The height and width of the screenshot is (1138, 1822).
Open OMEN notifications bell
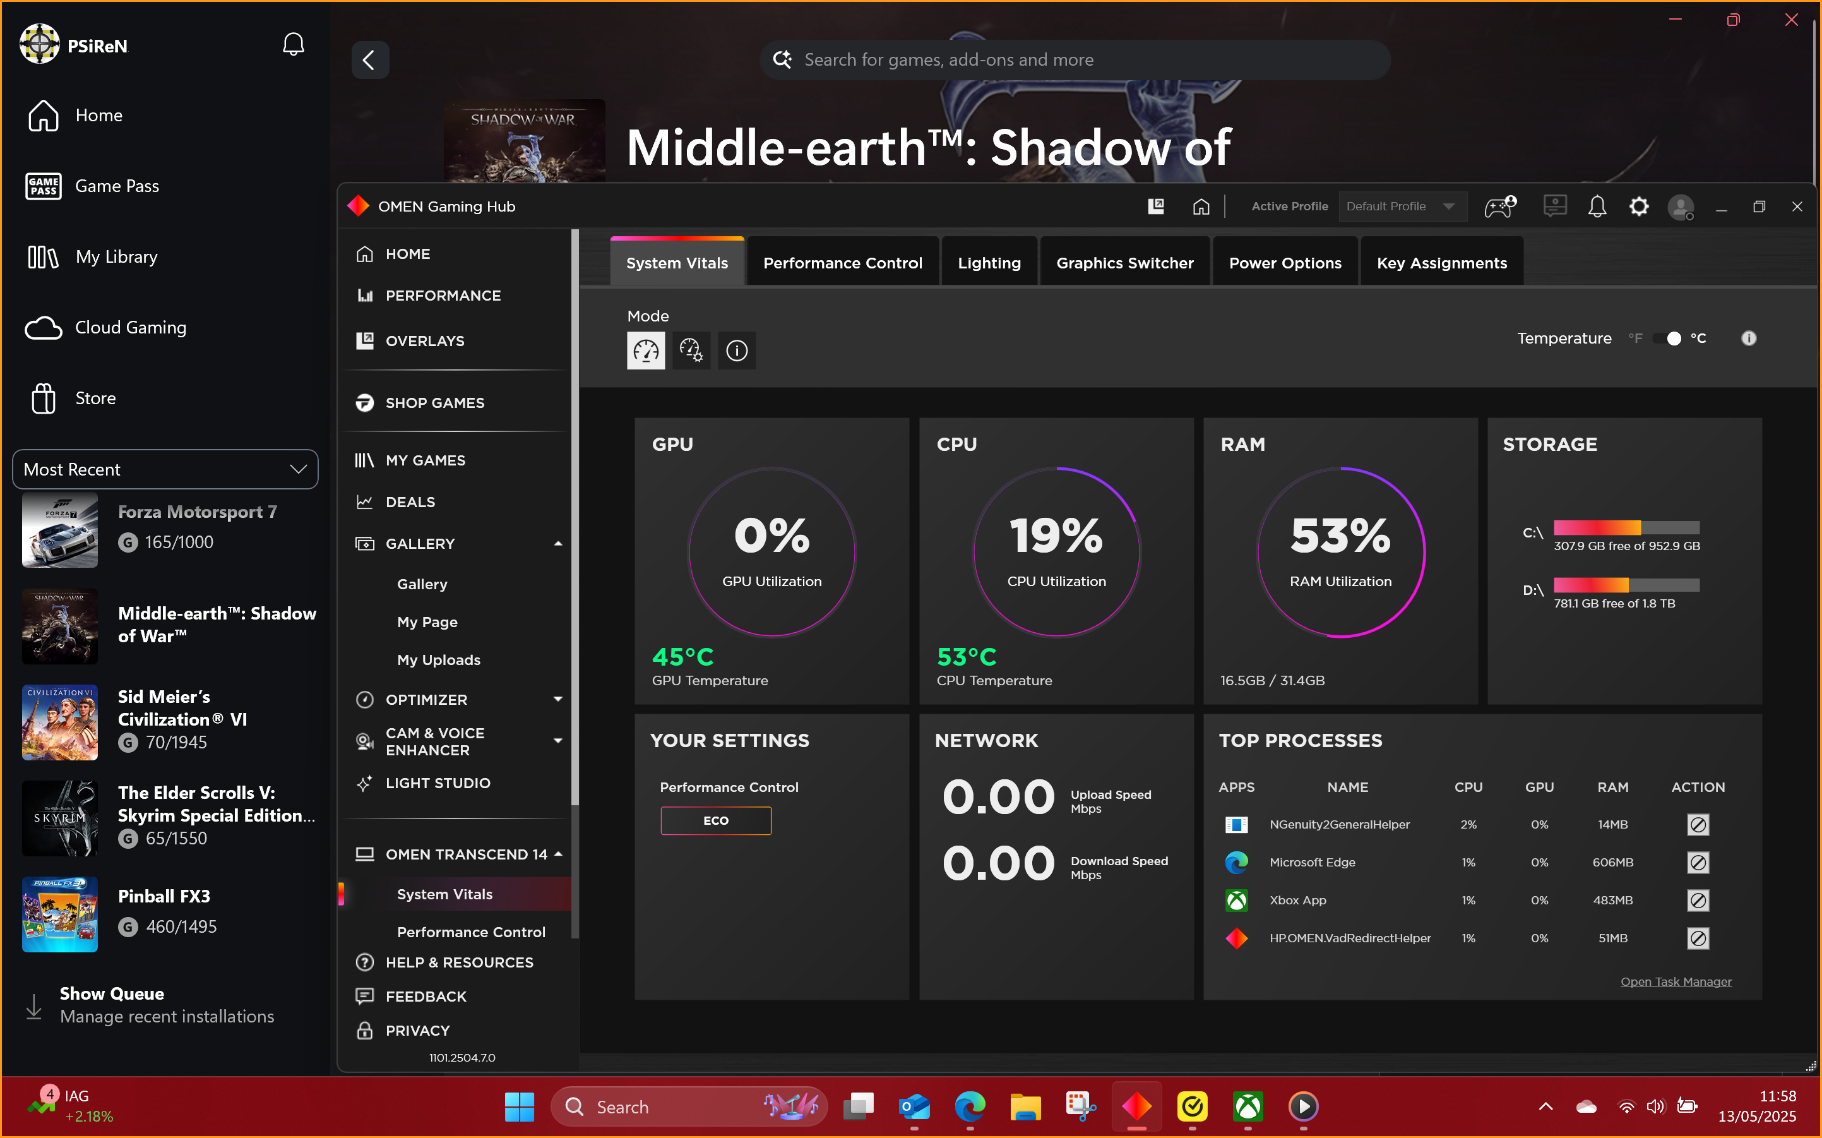point(1597,206)
